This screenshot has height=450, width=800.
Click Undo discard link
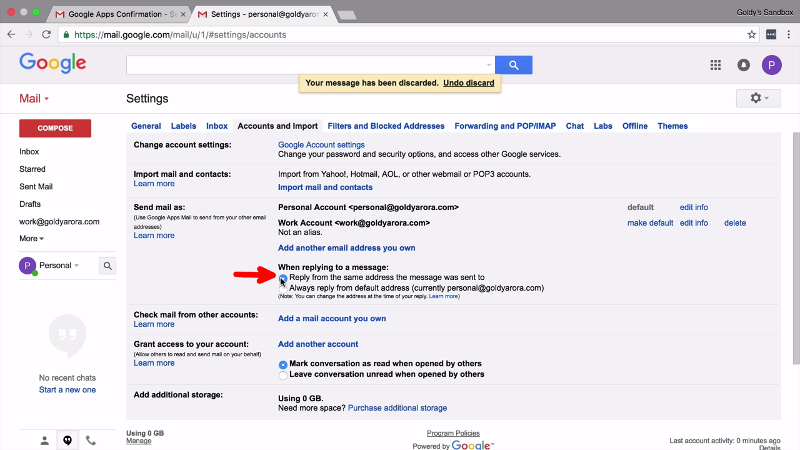click(468, 83)
